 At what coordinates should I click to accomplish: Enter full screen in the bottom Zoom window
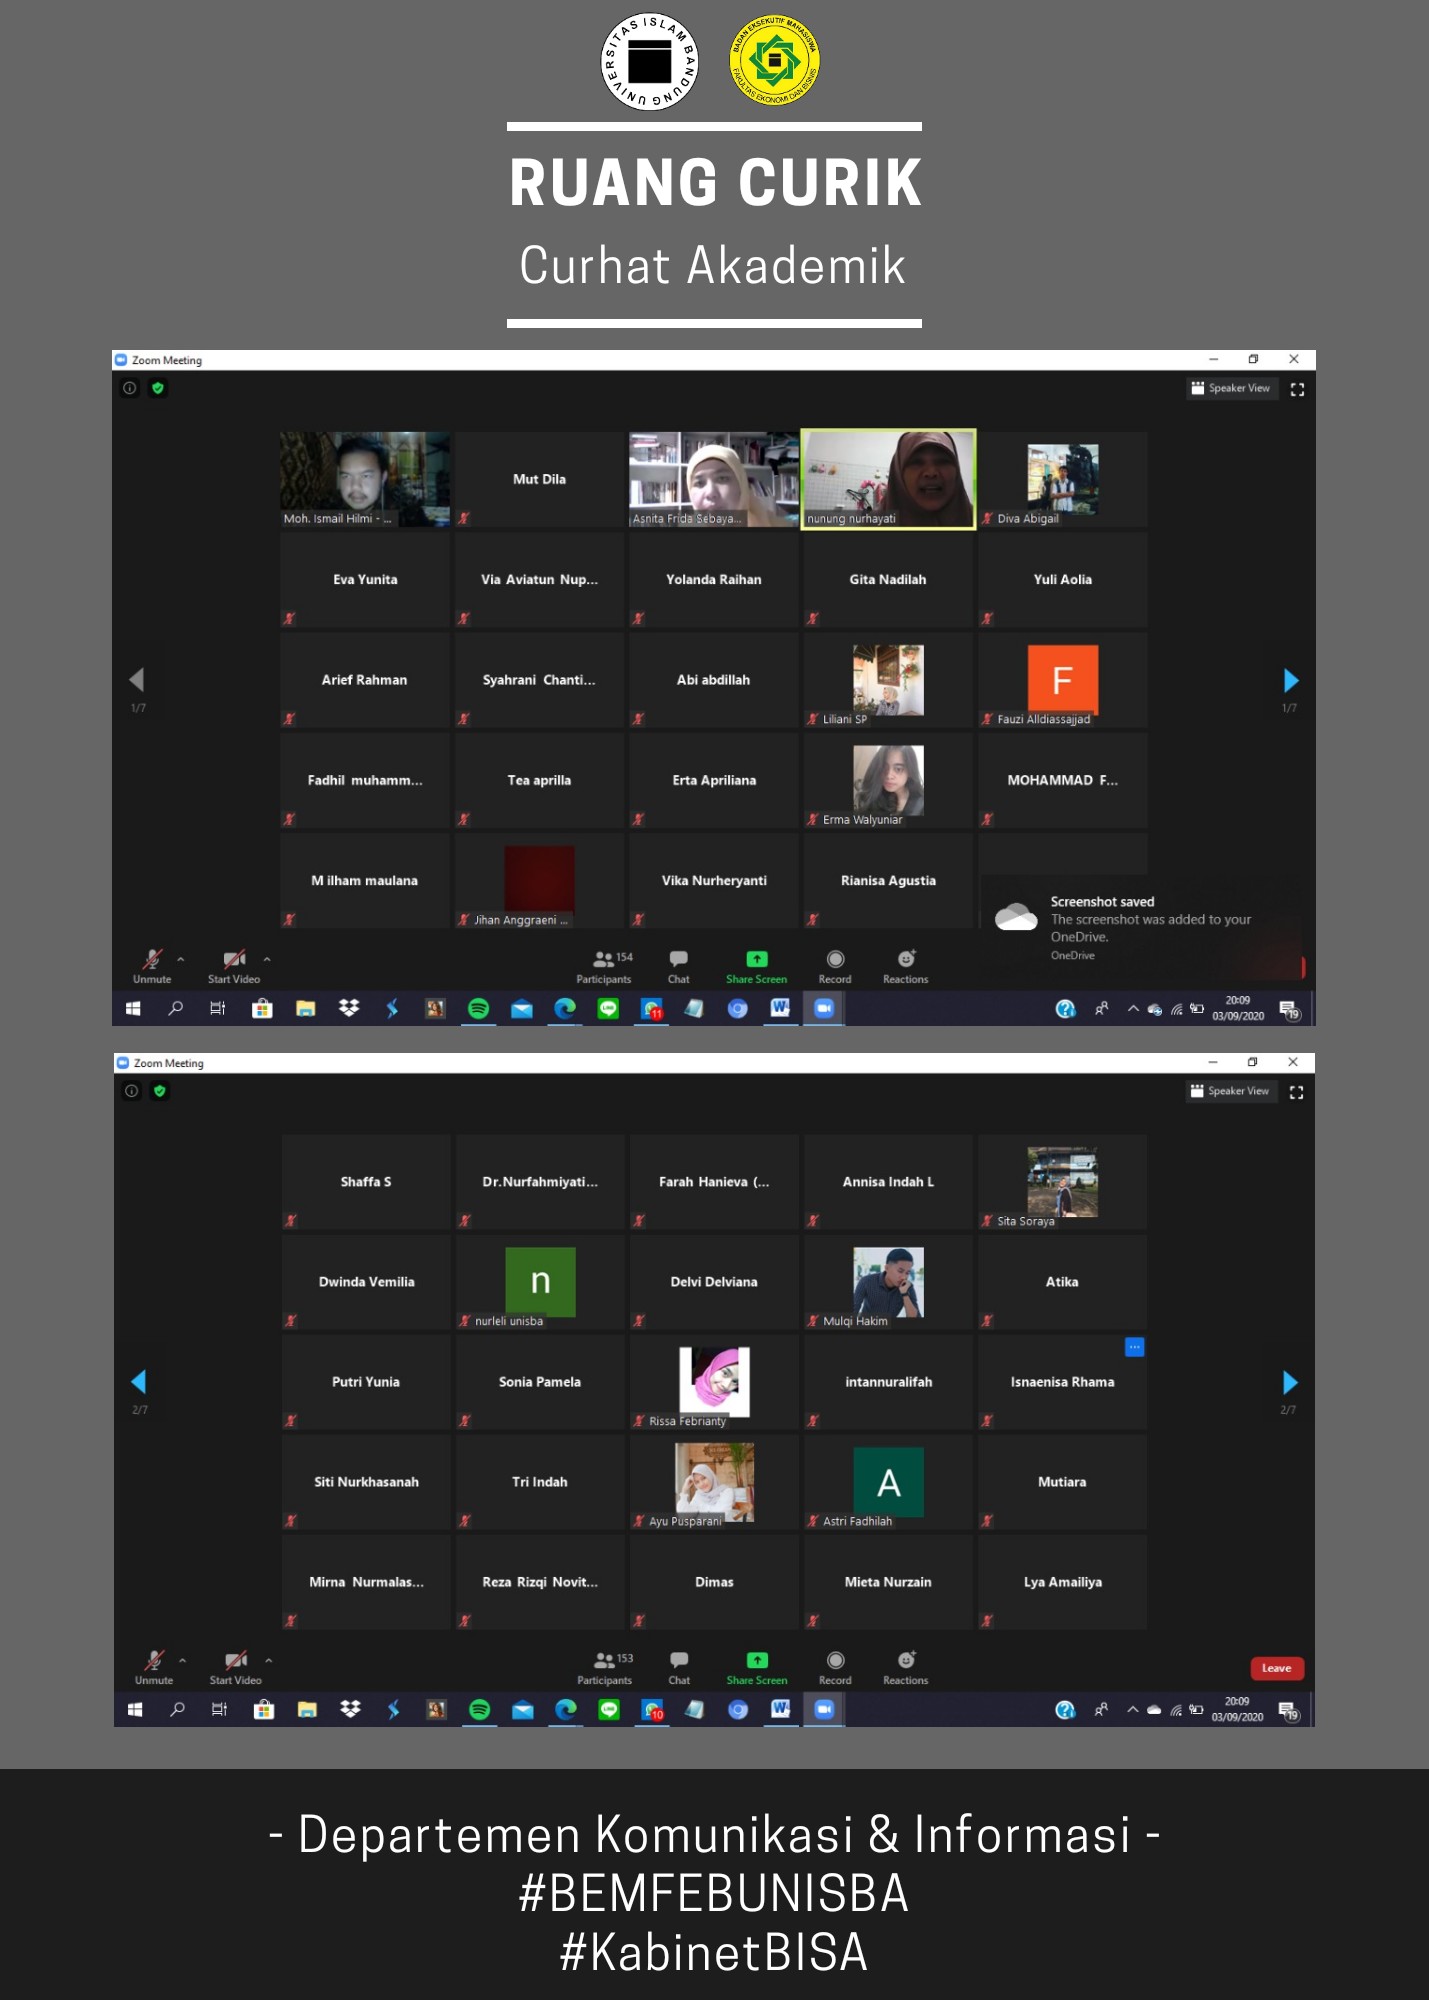point(1297,1093)
